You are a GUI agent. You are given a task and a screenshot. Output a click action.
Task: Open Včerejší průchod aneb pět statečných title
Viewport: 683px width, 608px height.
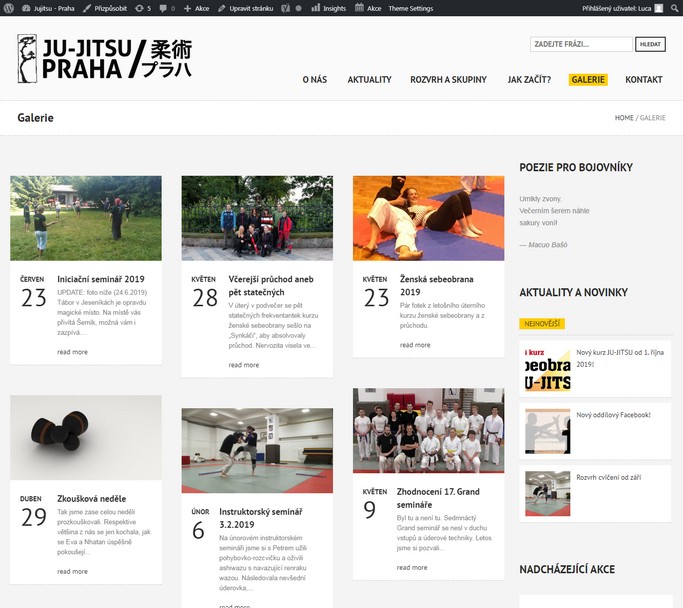(271, 286)
